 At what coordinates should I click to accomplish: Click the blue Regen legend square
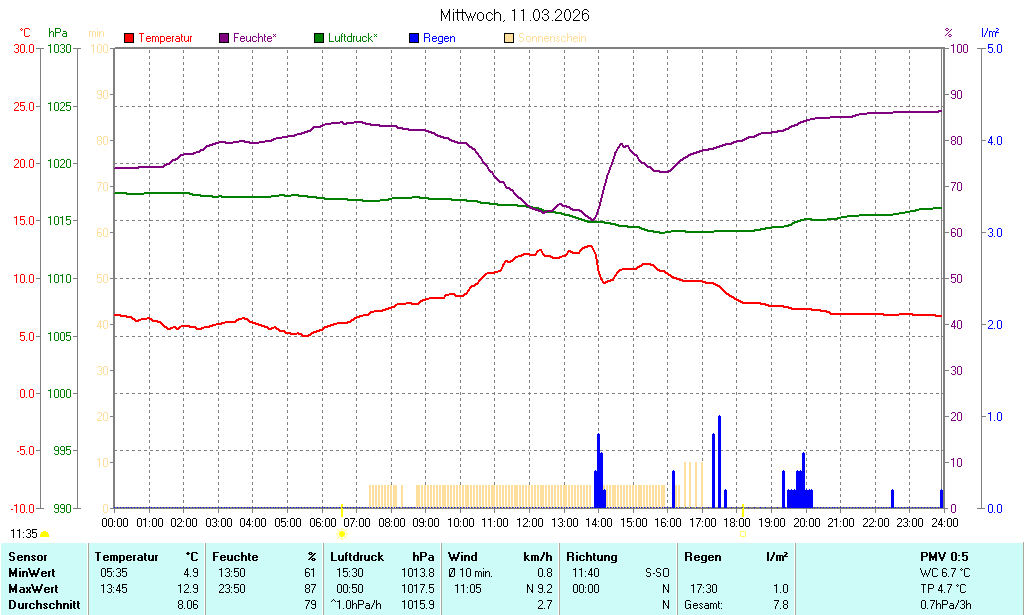pos(414,38)
